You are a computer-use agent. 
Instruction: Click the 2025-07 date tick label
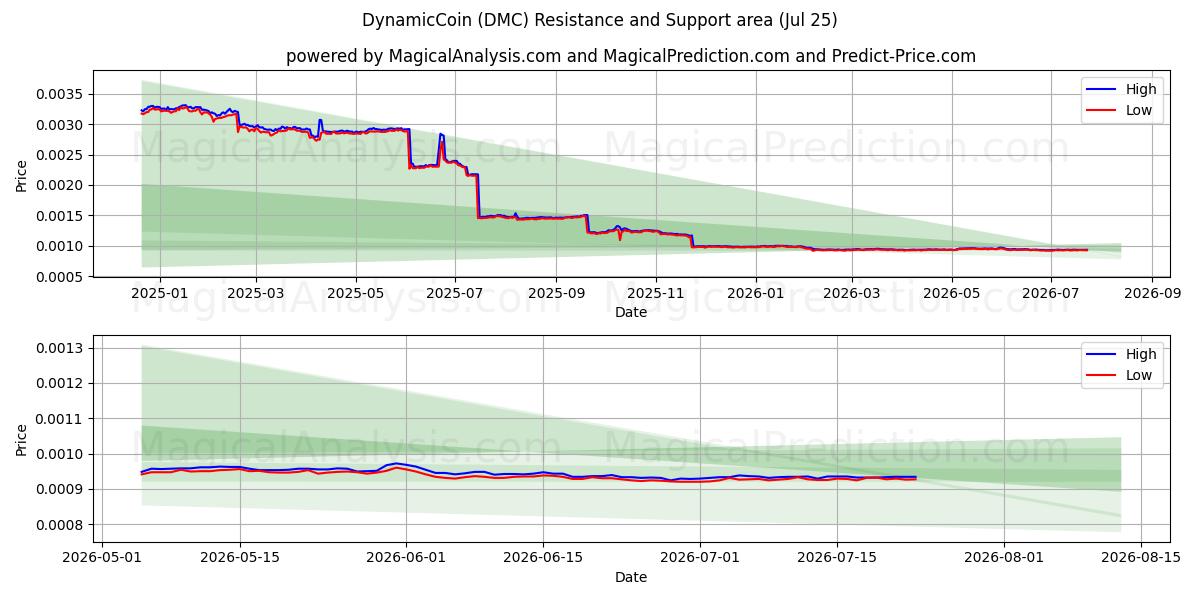point(456,293)
